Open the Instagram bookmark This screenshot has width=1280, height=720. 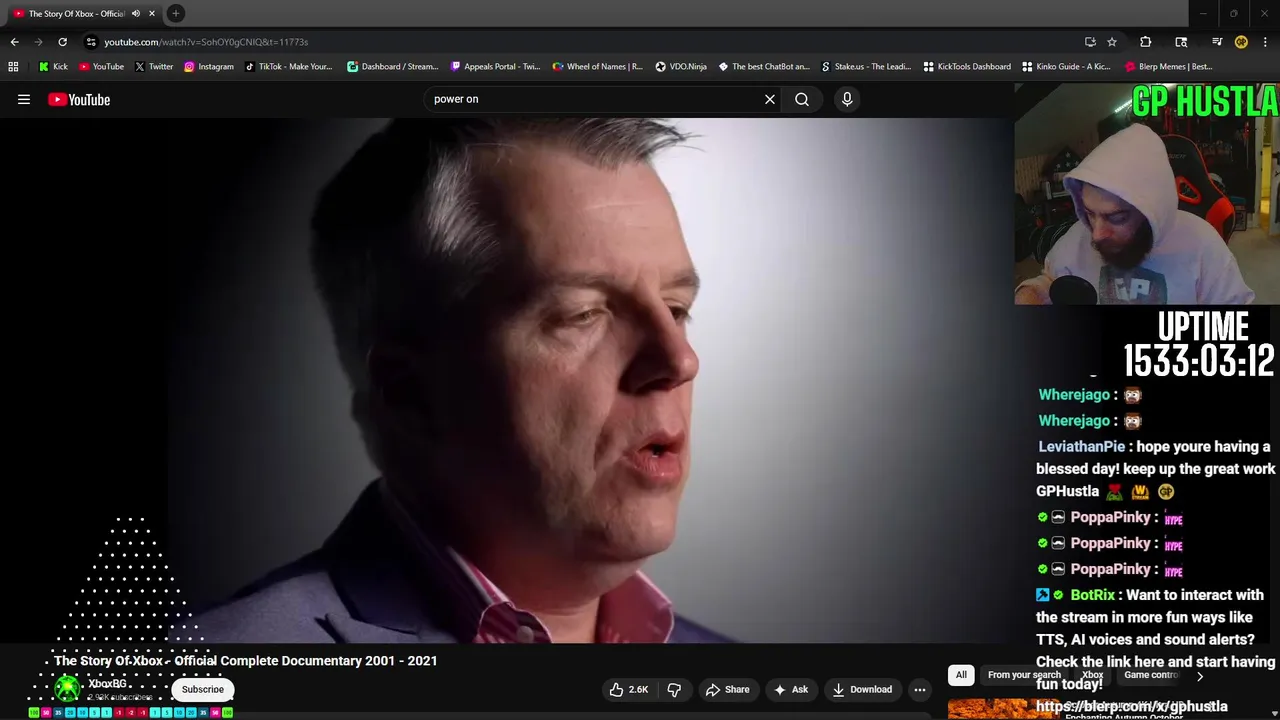(x=209, y=67)
